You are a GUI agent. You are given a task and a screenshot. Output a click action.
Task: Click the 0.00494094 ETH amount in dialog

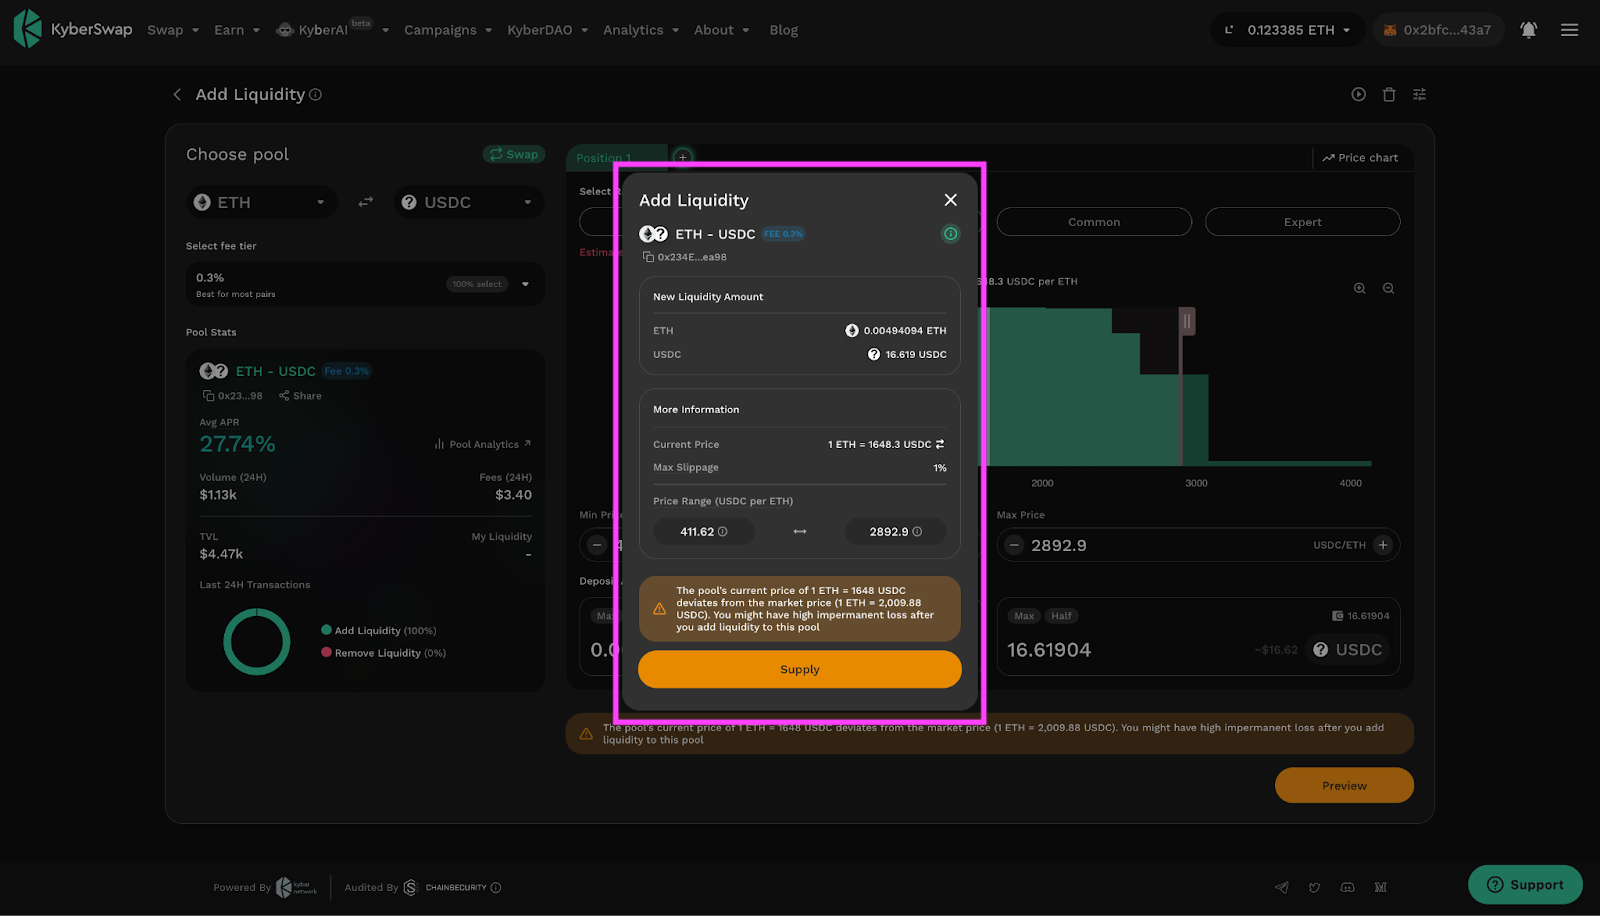click(896, 330)
